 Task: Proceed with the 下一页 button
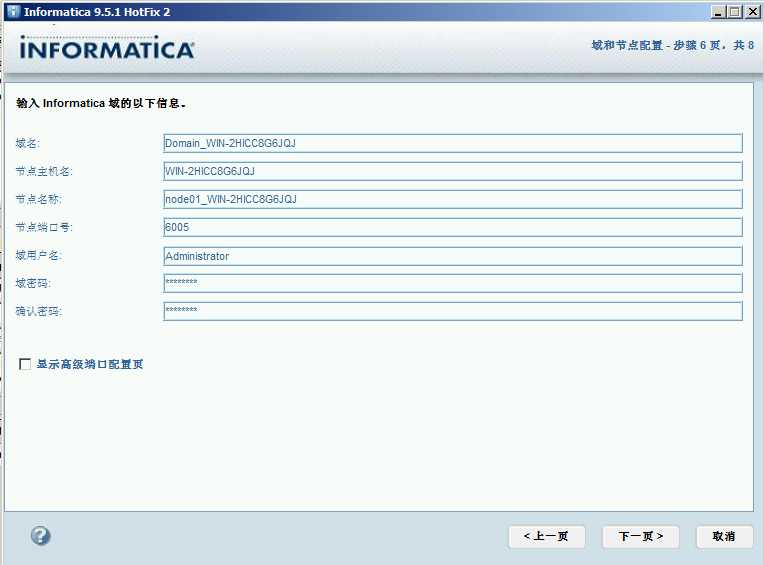click(641, 536)
